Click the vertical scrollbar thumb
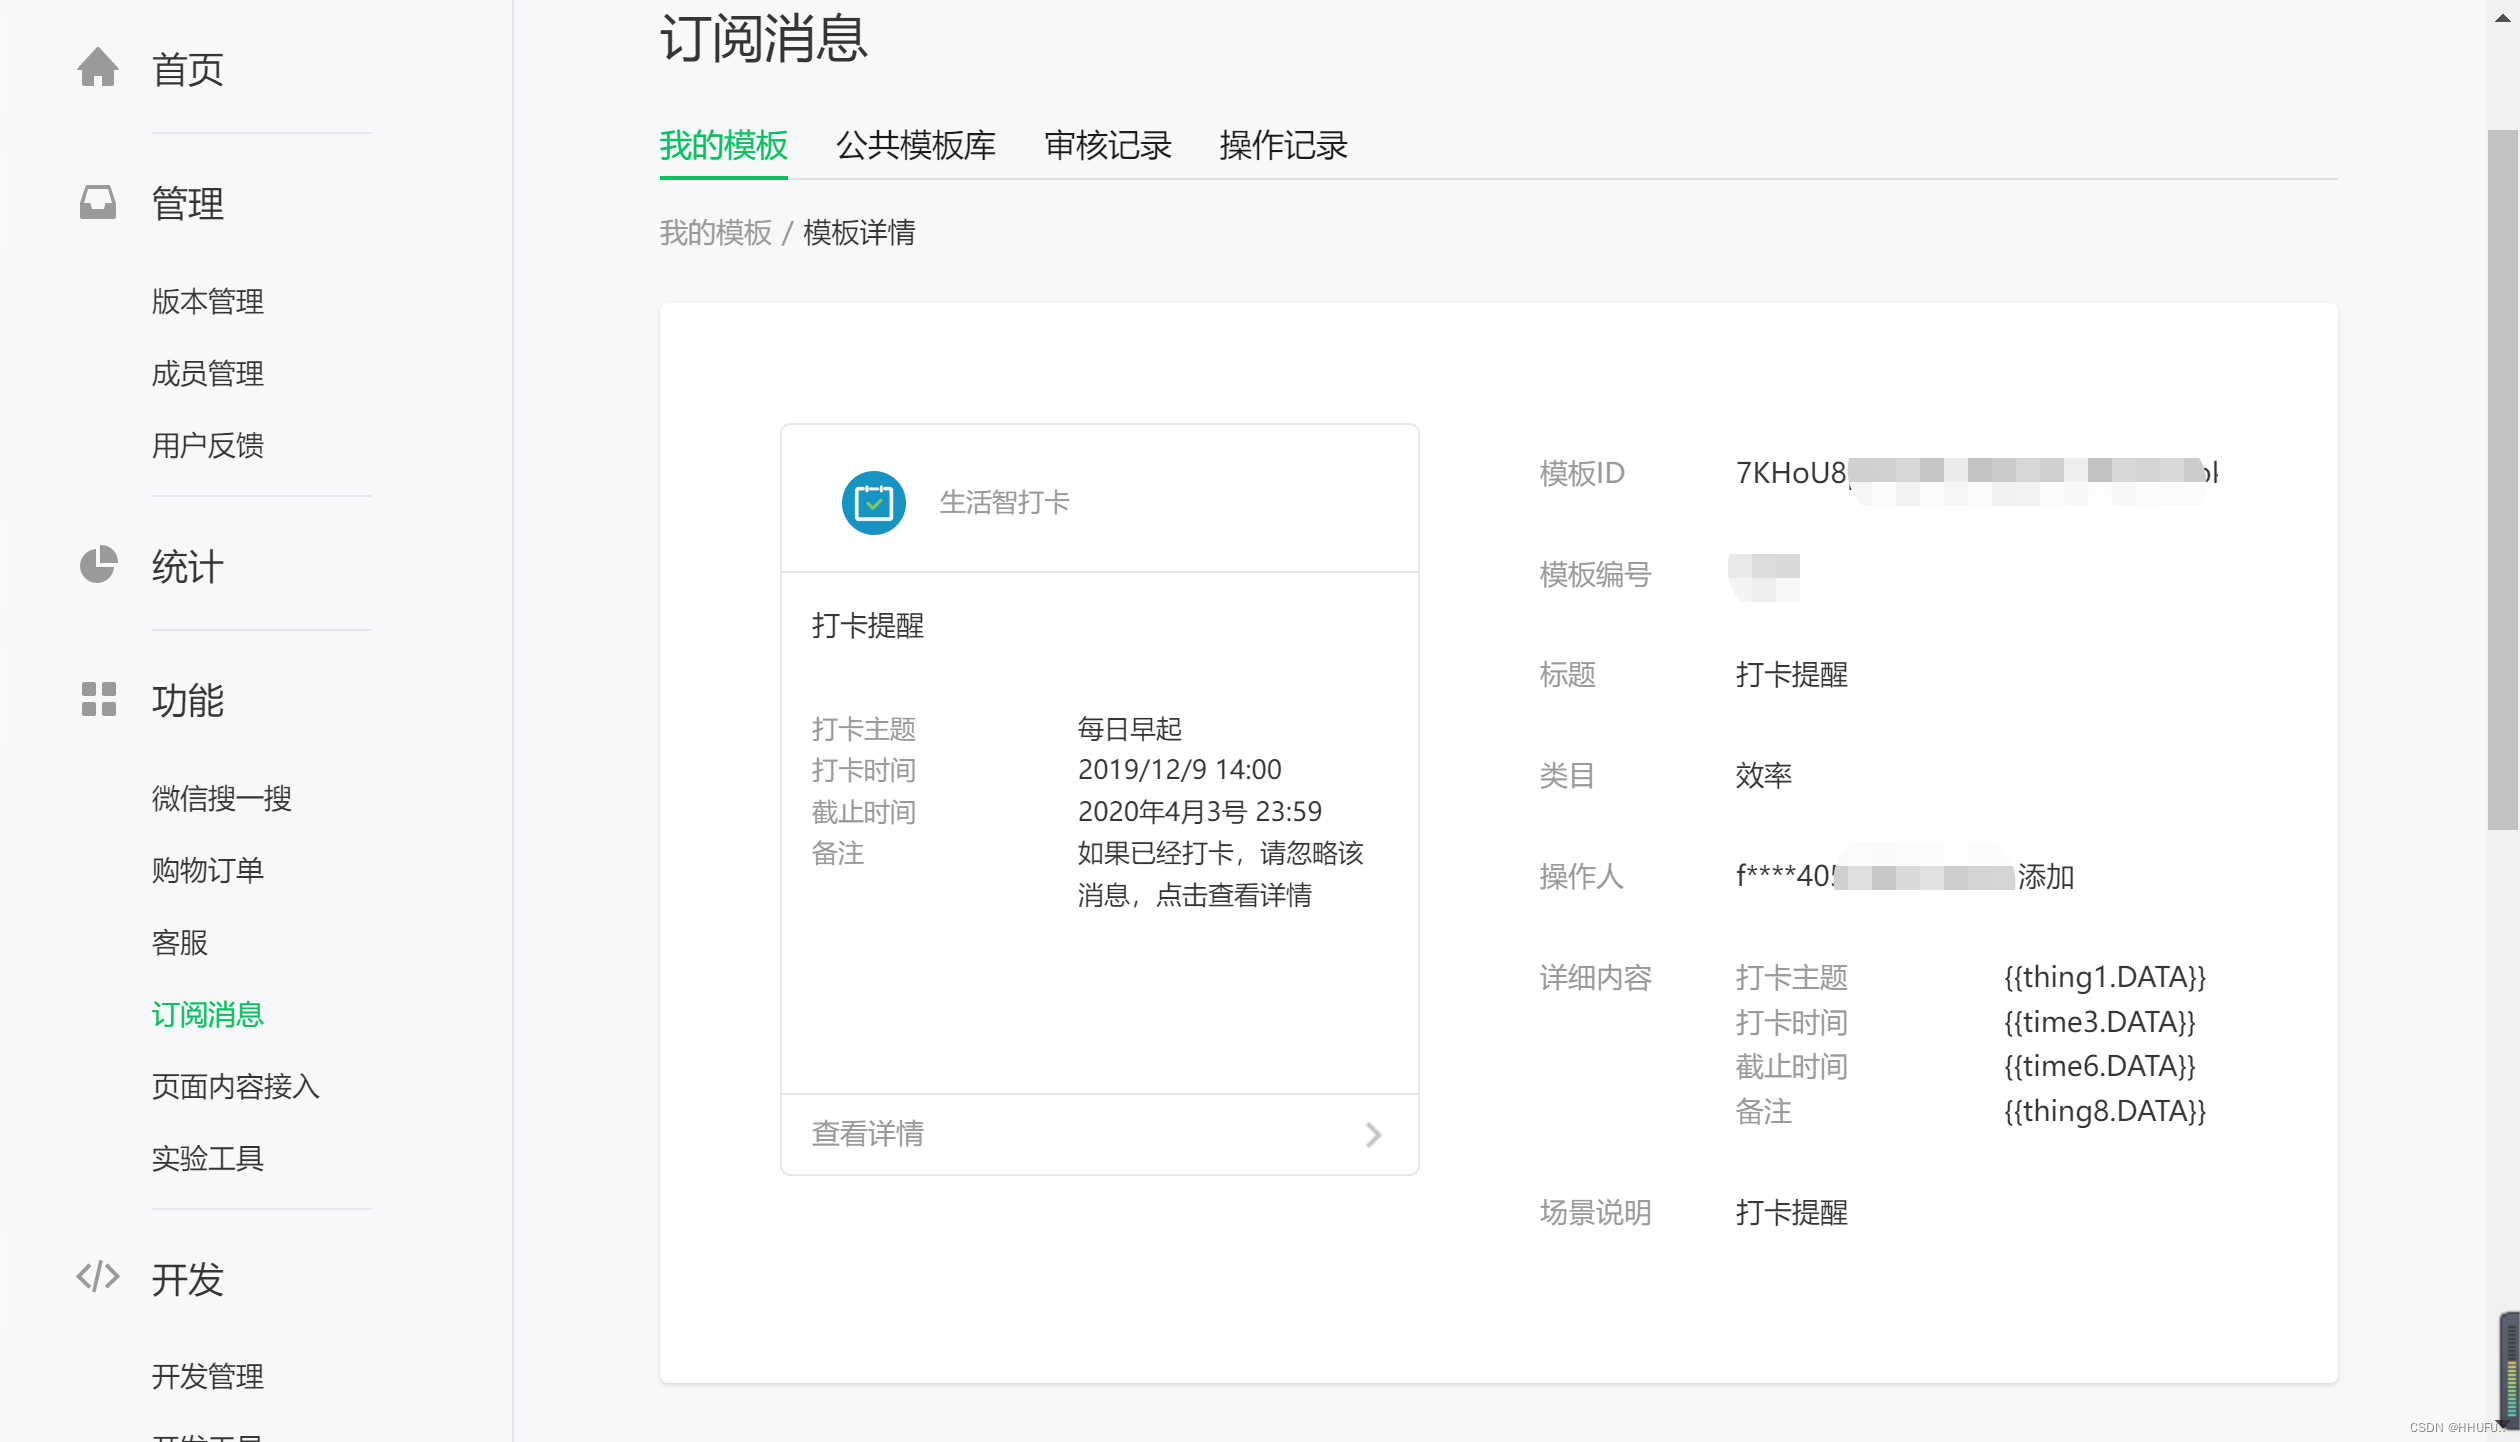Screen dimensions: 2520x1442 [x=2503, y=480]
